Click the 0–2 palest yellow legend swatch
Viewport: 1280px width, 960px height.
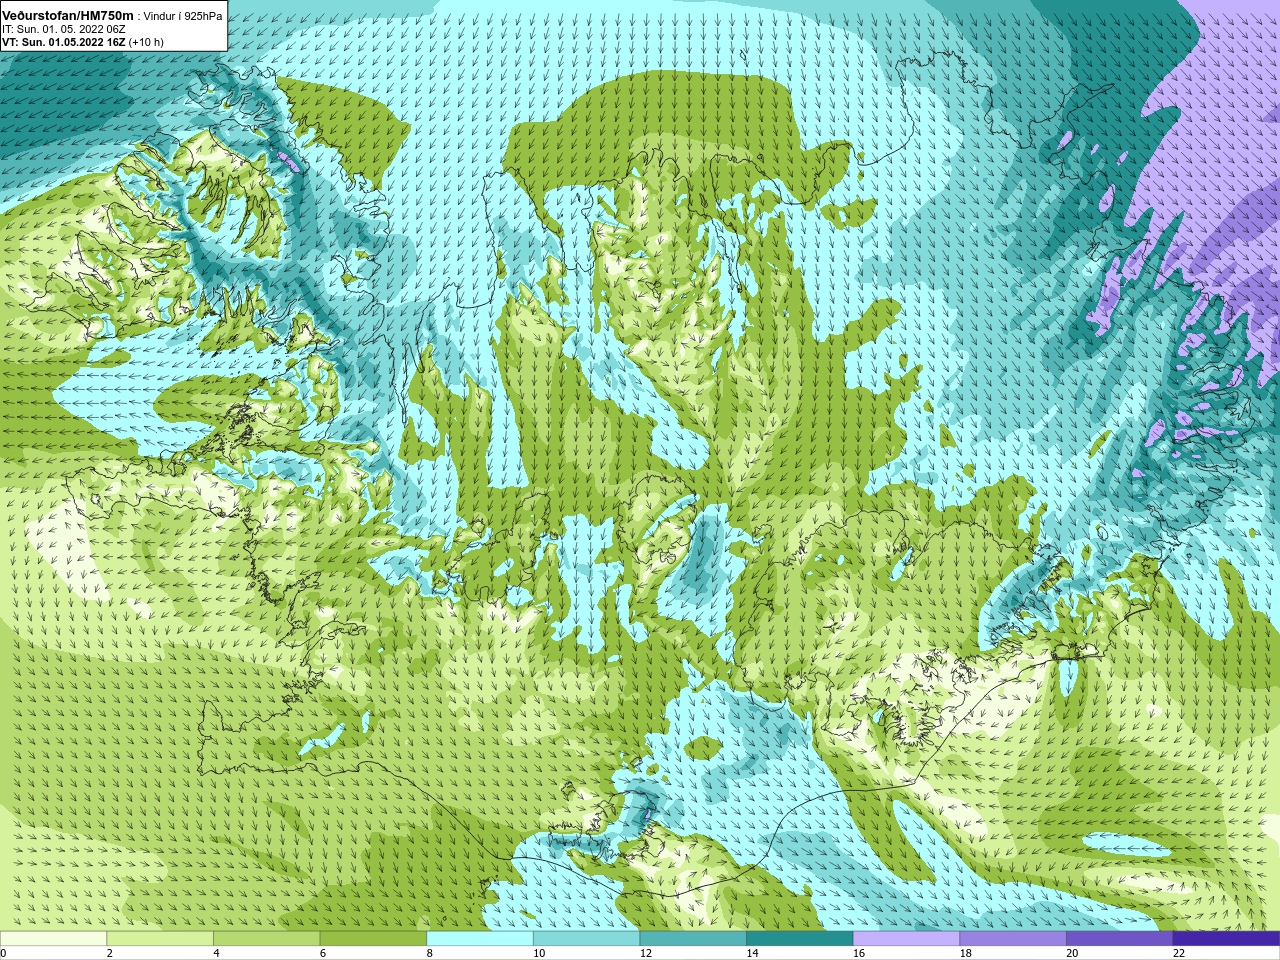(53, 939)
